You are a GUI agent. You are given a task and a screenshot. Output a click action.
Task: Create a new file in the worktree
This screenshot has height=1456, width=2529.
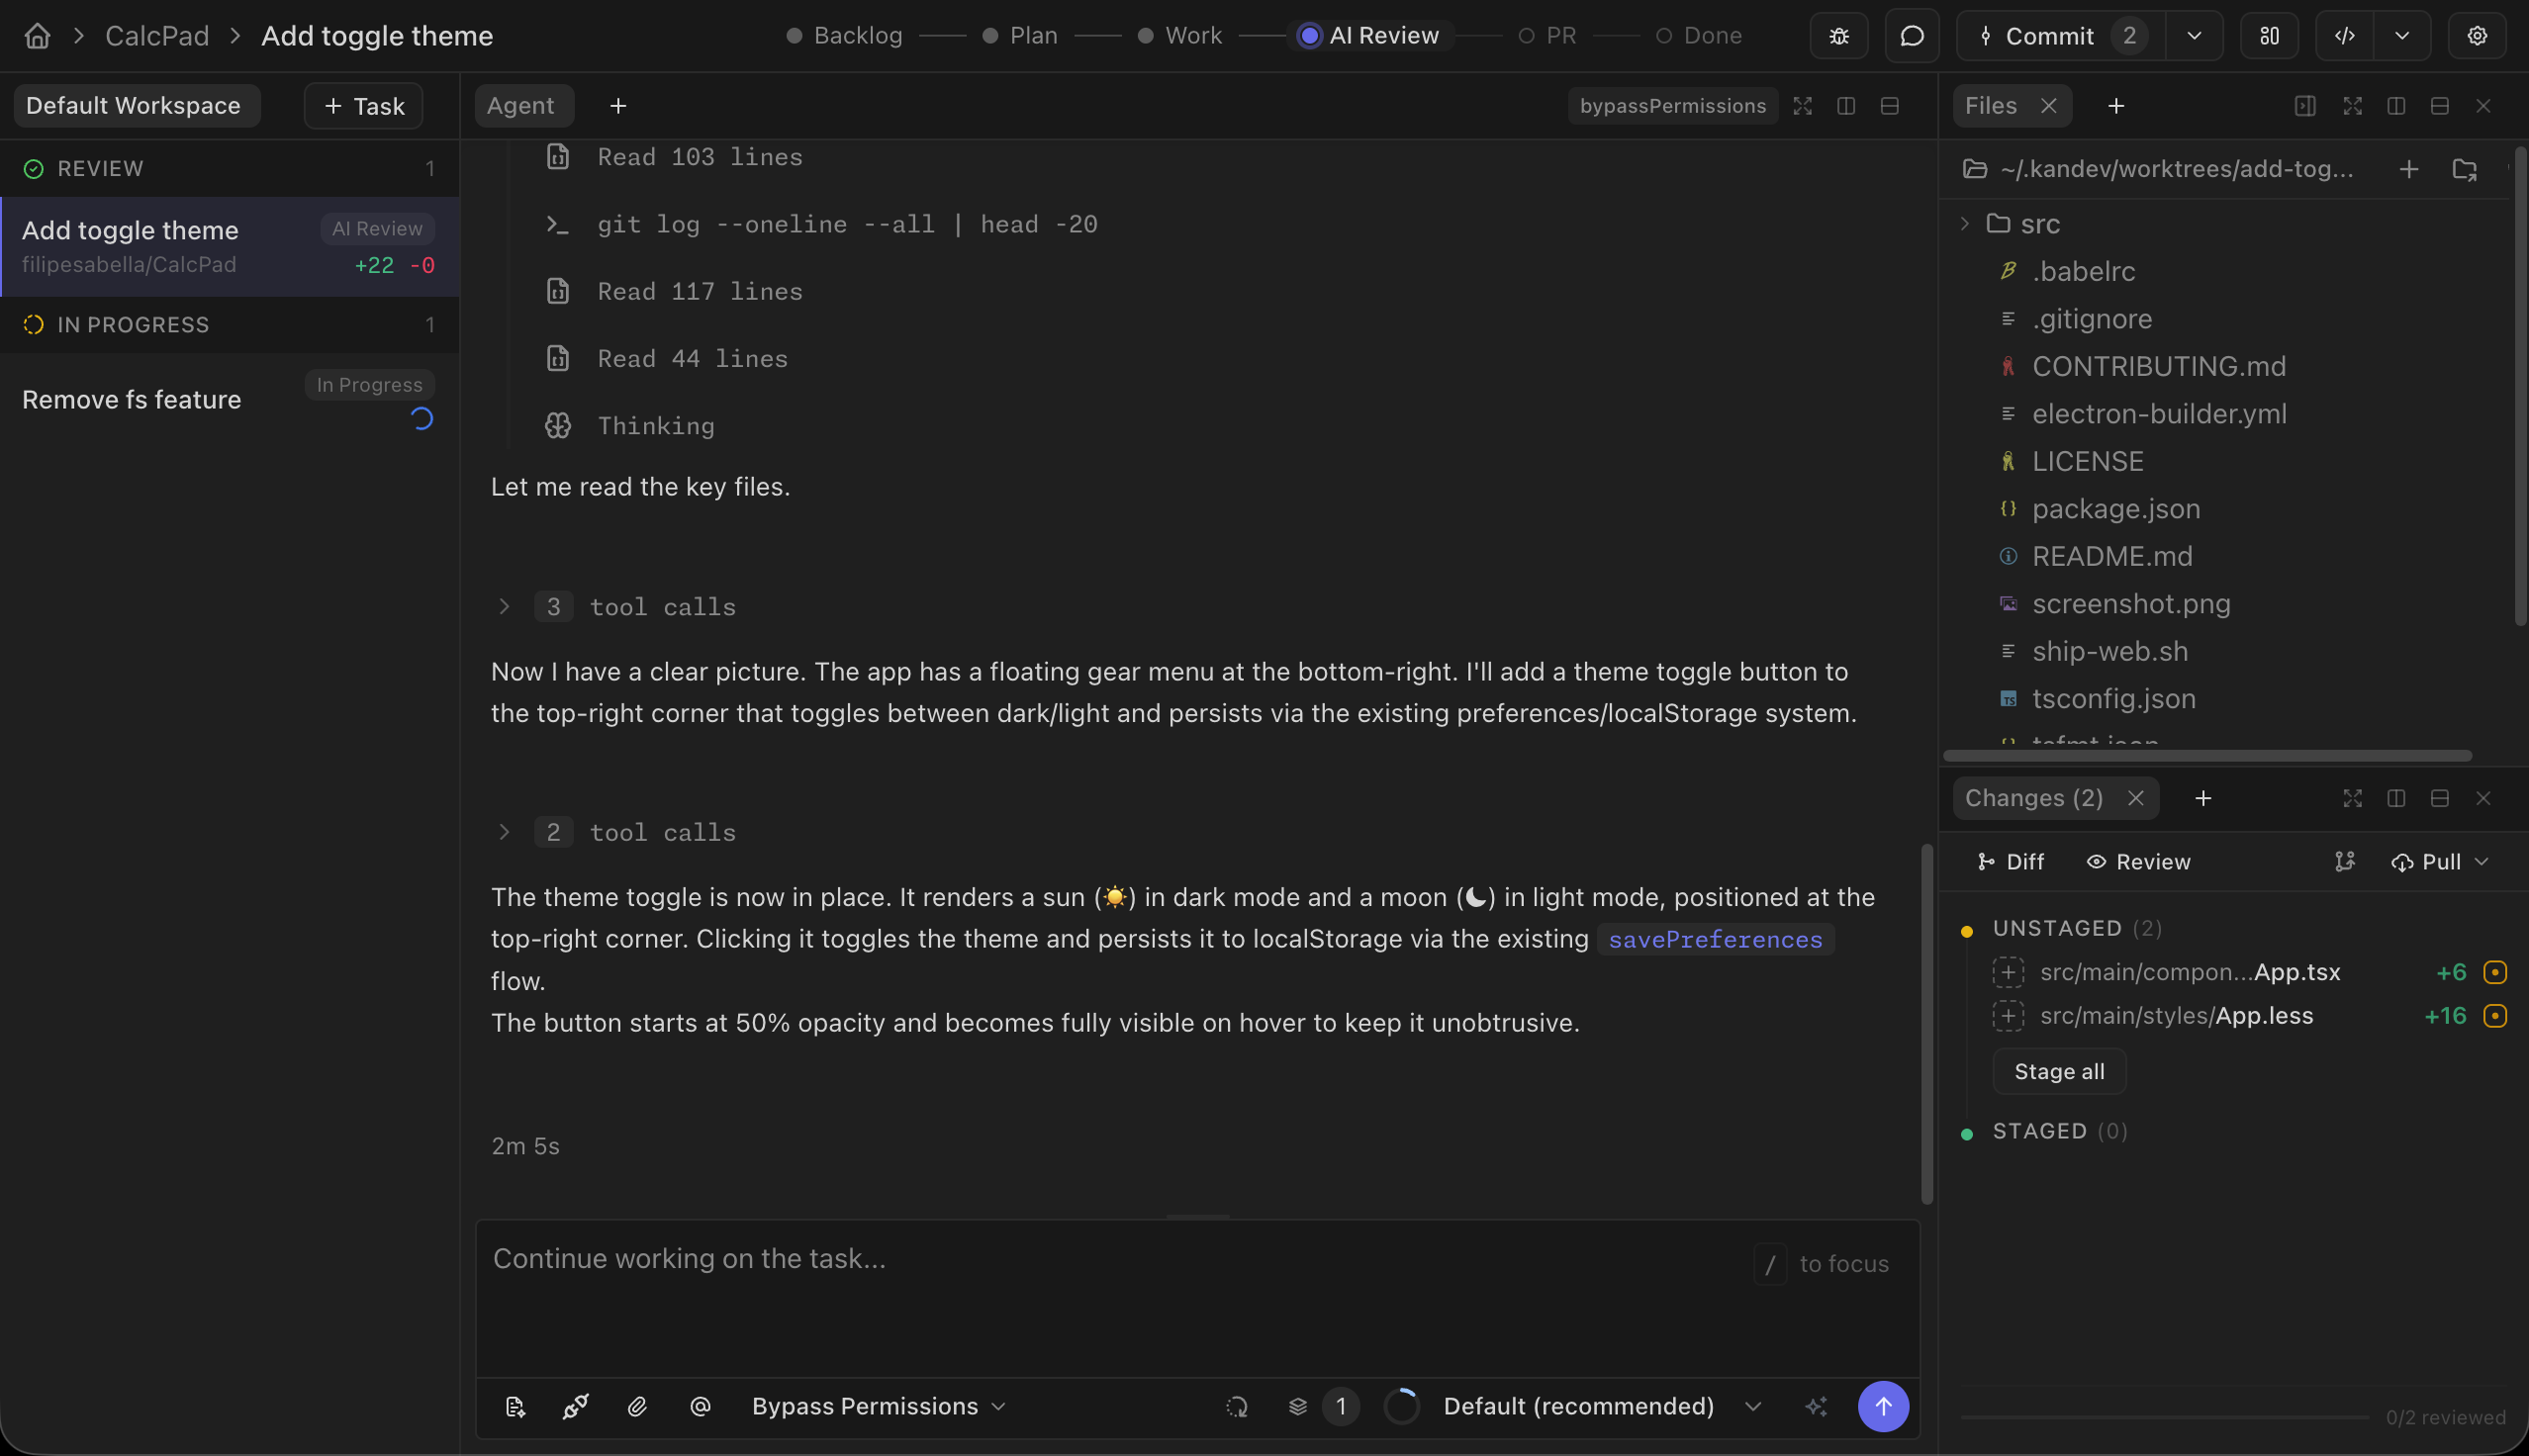[x=2408, y=170]
